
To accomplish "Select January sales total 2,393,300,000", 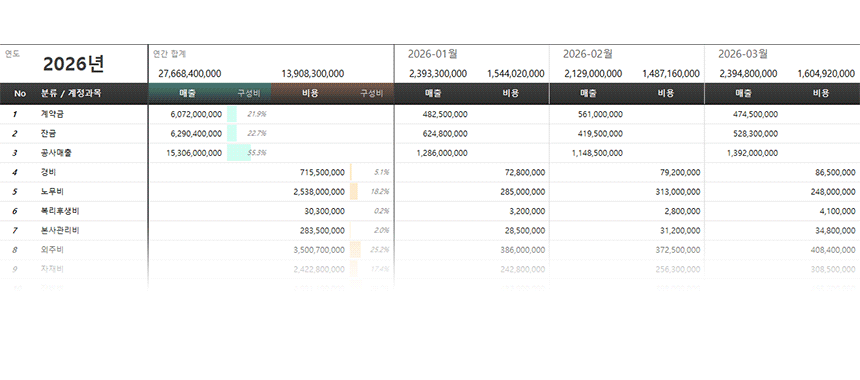I will (438, 73).
